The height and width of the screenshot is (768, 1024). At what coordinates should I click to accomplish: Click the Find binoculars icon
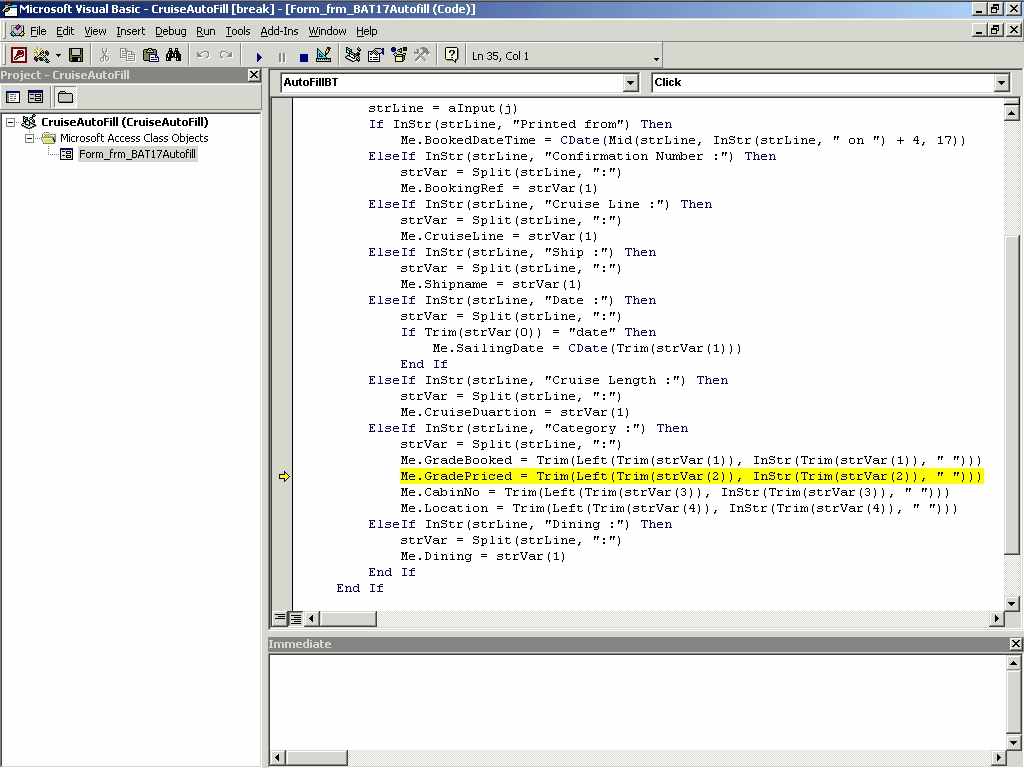(173, 56)
